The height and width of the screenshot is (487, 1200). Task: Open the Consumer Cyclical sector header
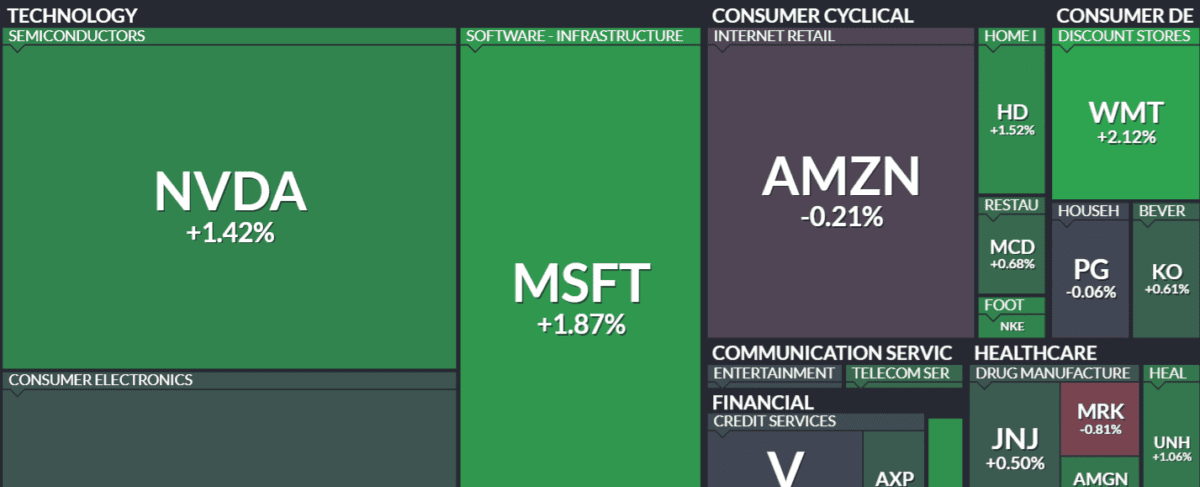tap(812, 15)
